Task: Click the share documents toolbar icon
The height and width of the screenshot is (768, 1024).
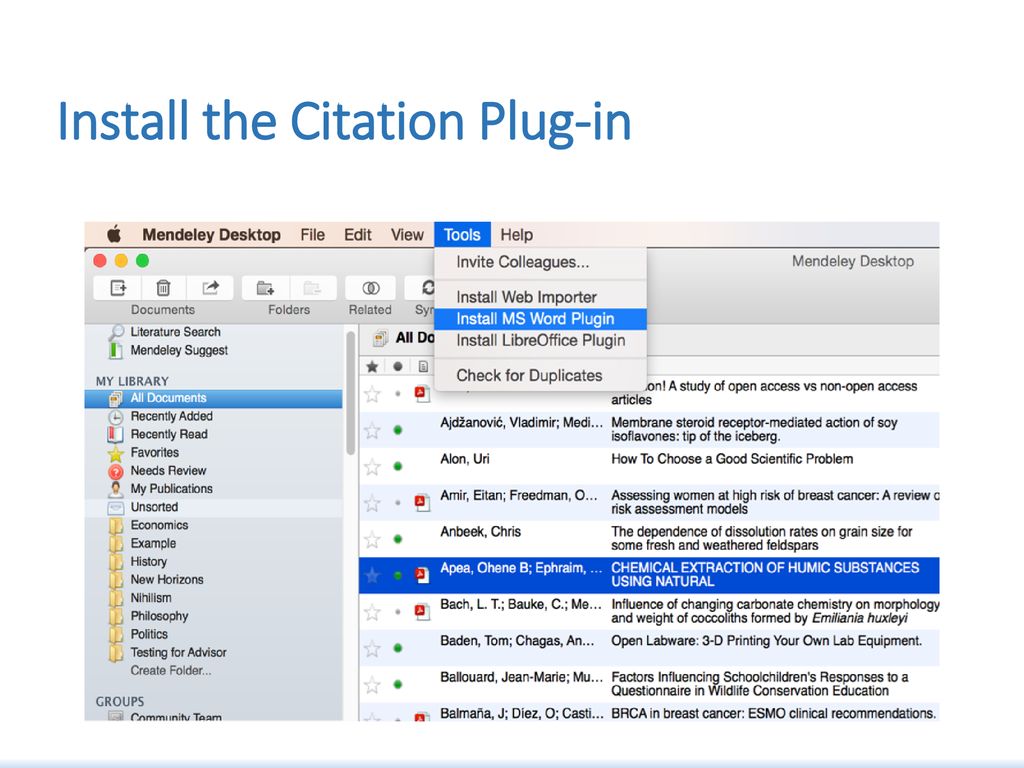Action: tap(210, 287)
